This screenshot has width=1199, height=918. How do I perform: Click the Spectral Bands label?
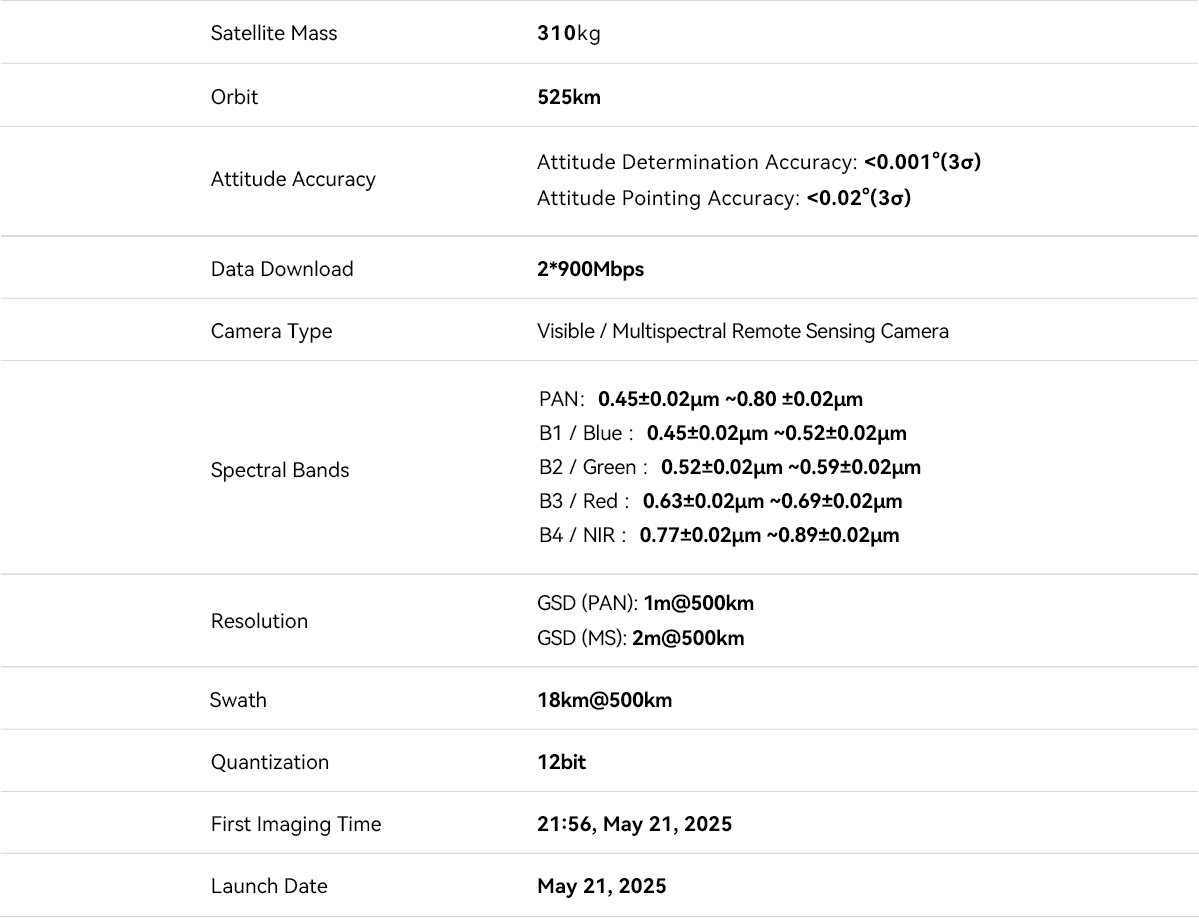coord(280,470)
